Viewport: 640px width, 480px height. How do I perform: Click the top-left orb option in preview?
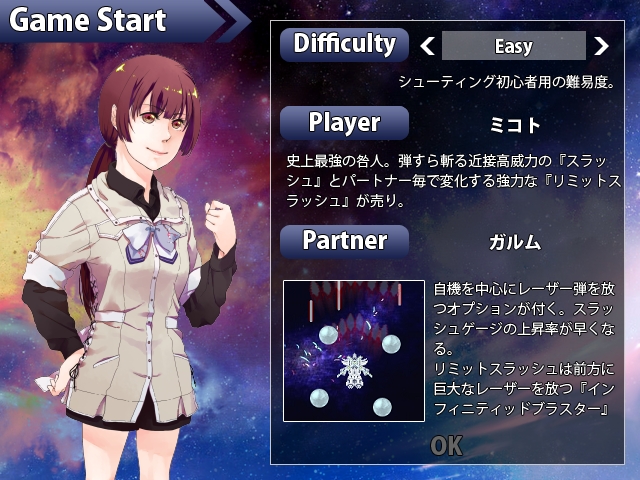(x=328, y=335)
